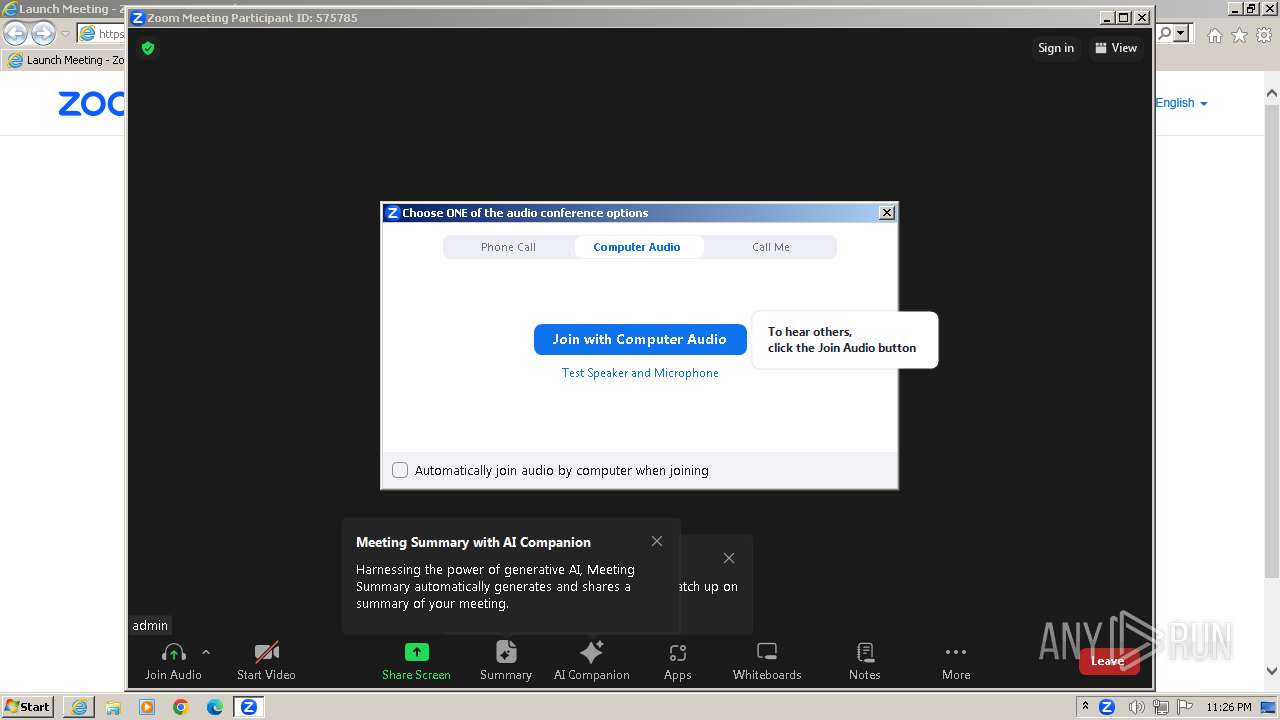Click Join with Computer Audio

click(640, 339)
